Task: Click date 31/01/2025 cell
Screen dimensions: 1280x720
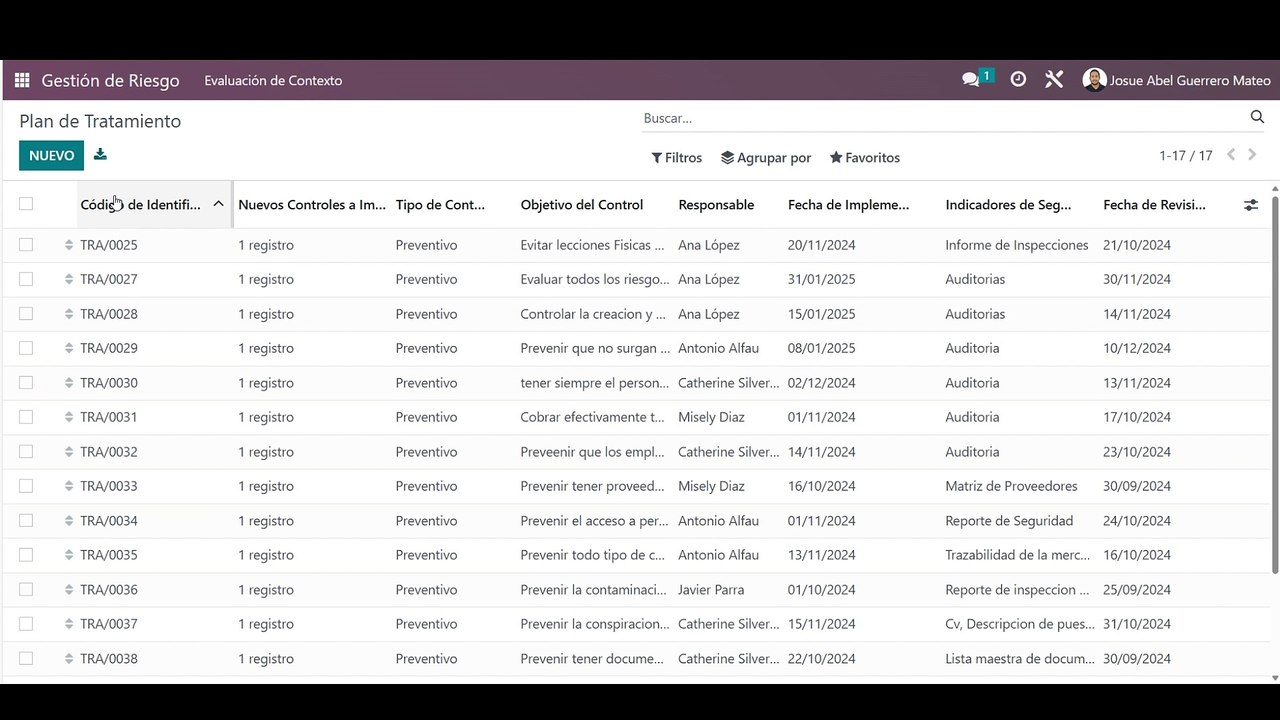Action: [x=822, y=279]
